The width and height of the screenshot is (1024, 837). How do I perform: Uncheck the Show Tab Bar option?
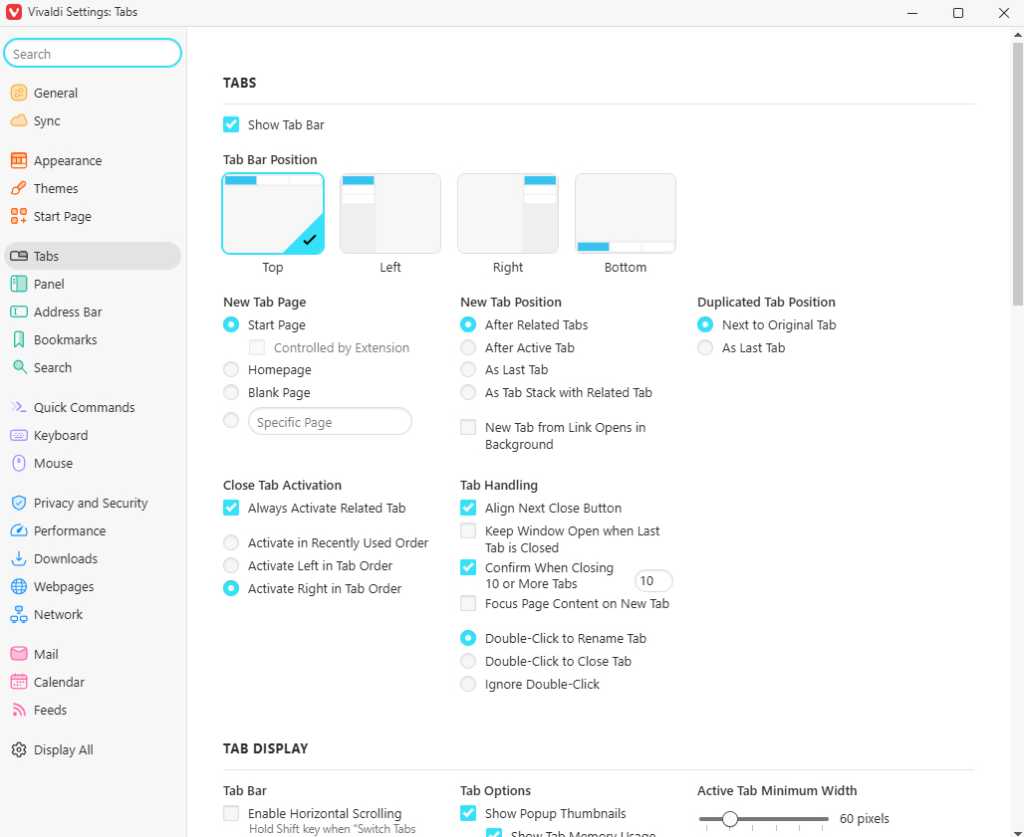(231, 124)
